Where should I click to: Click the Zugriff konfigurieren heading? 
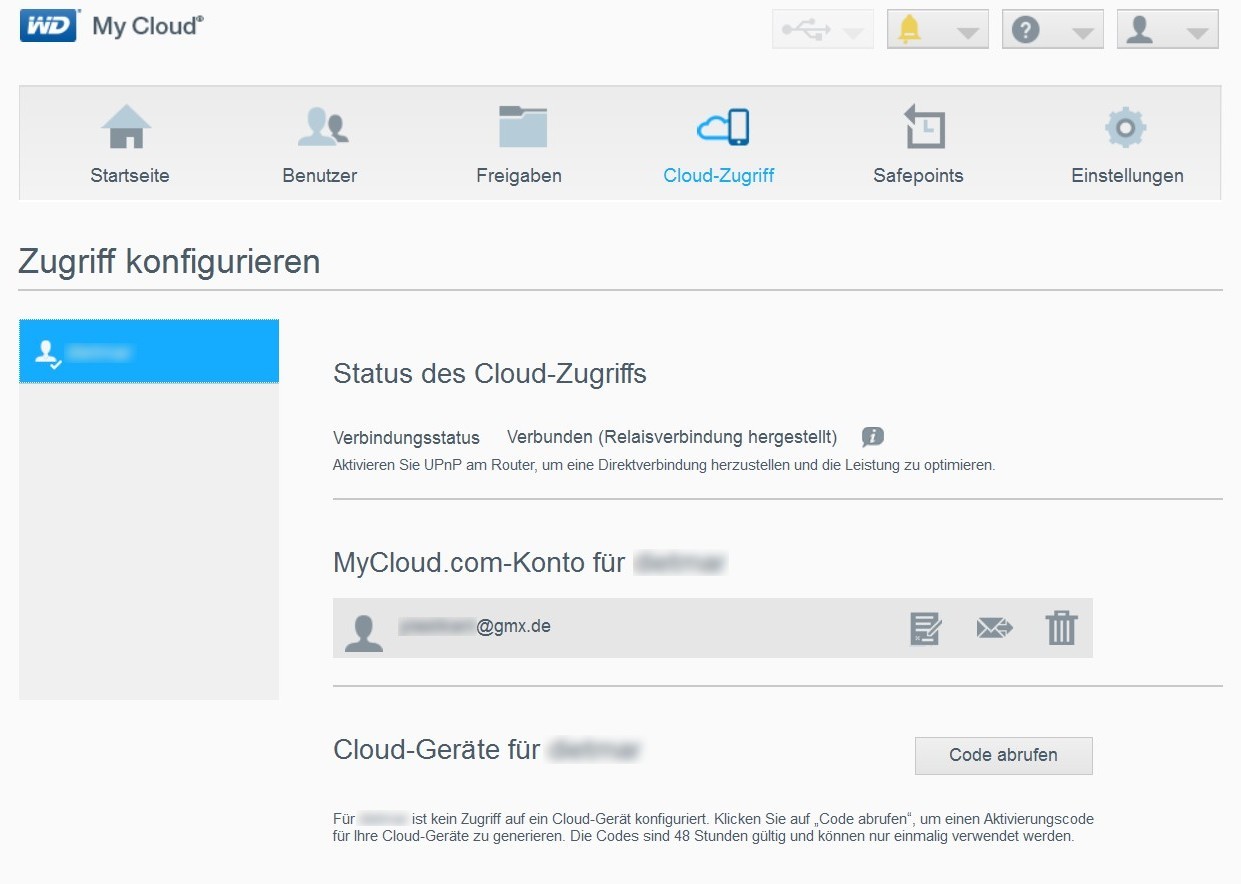(x=170, y=262)
